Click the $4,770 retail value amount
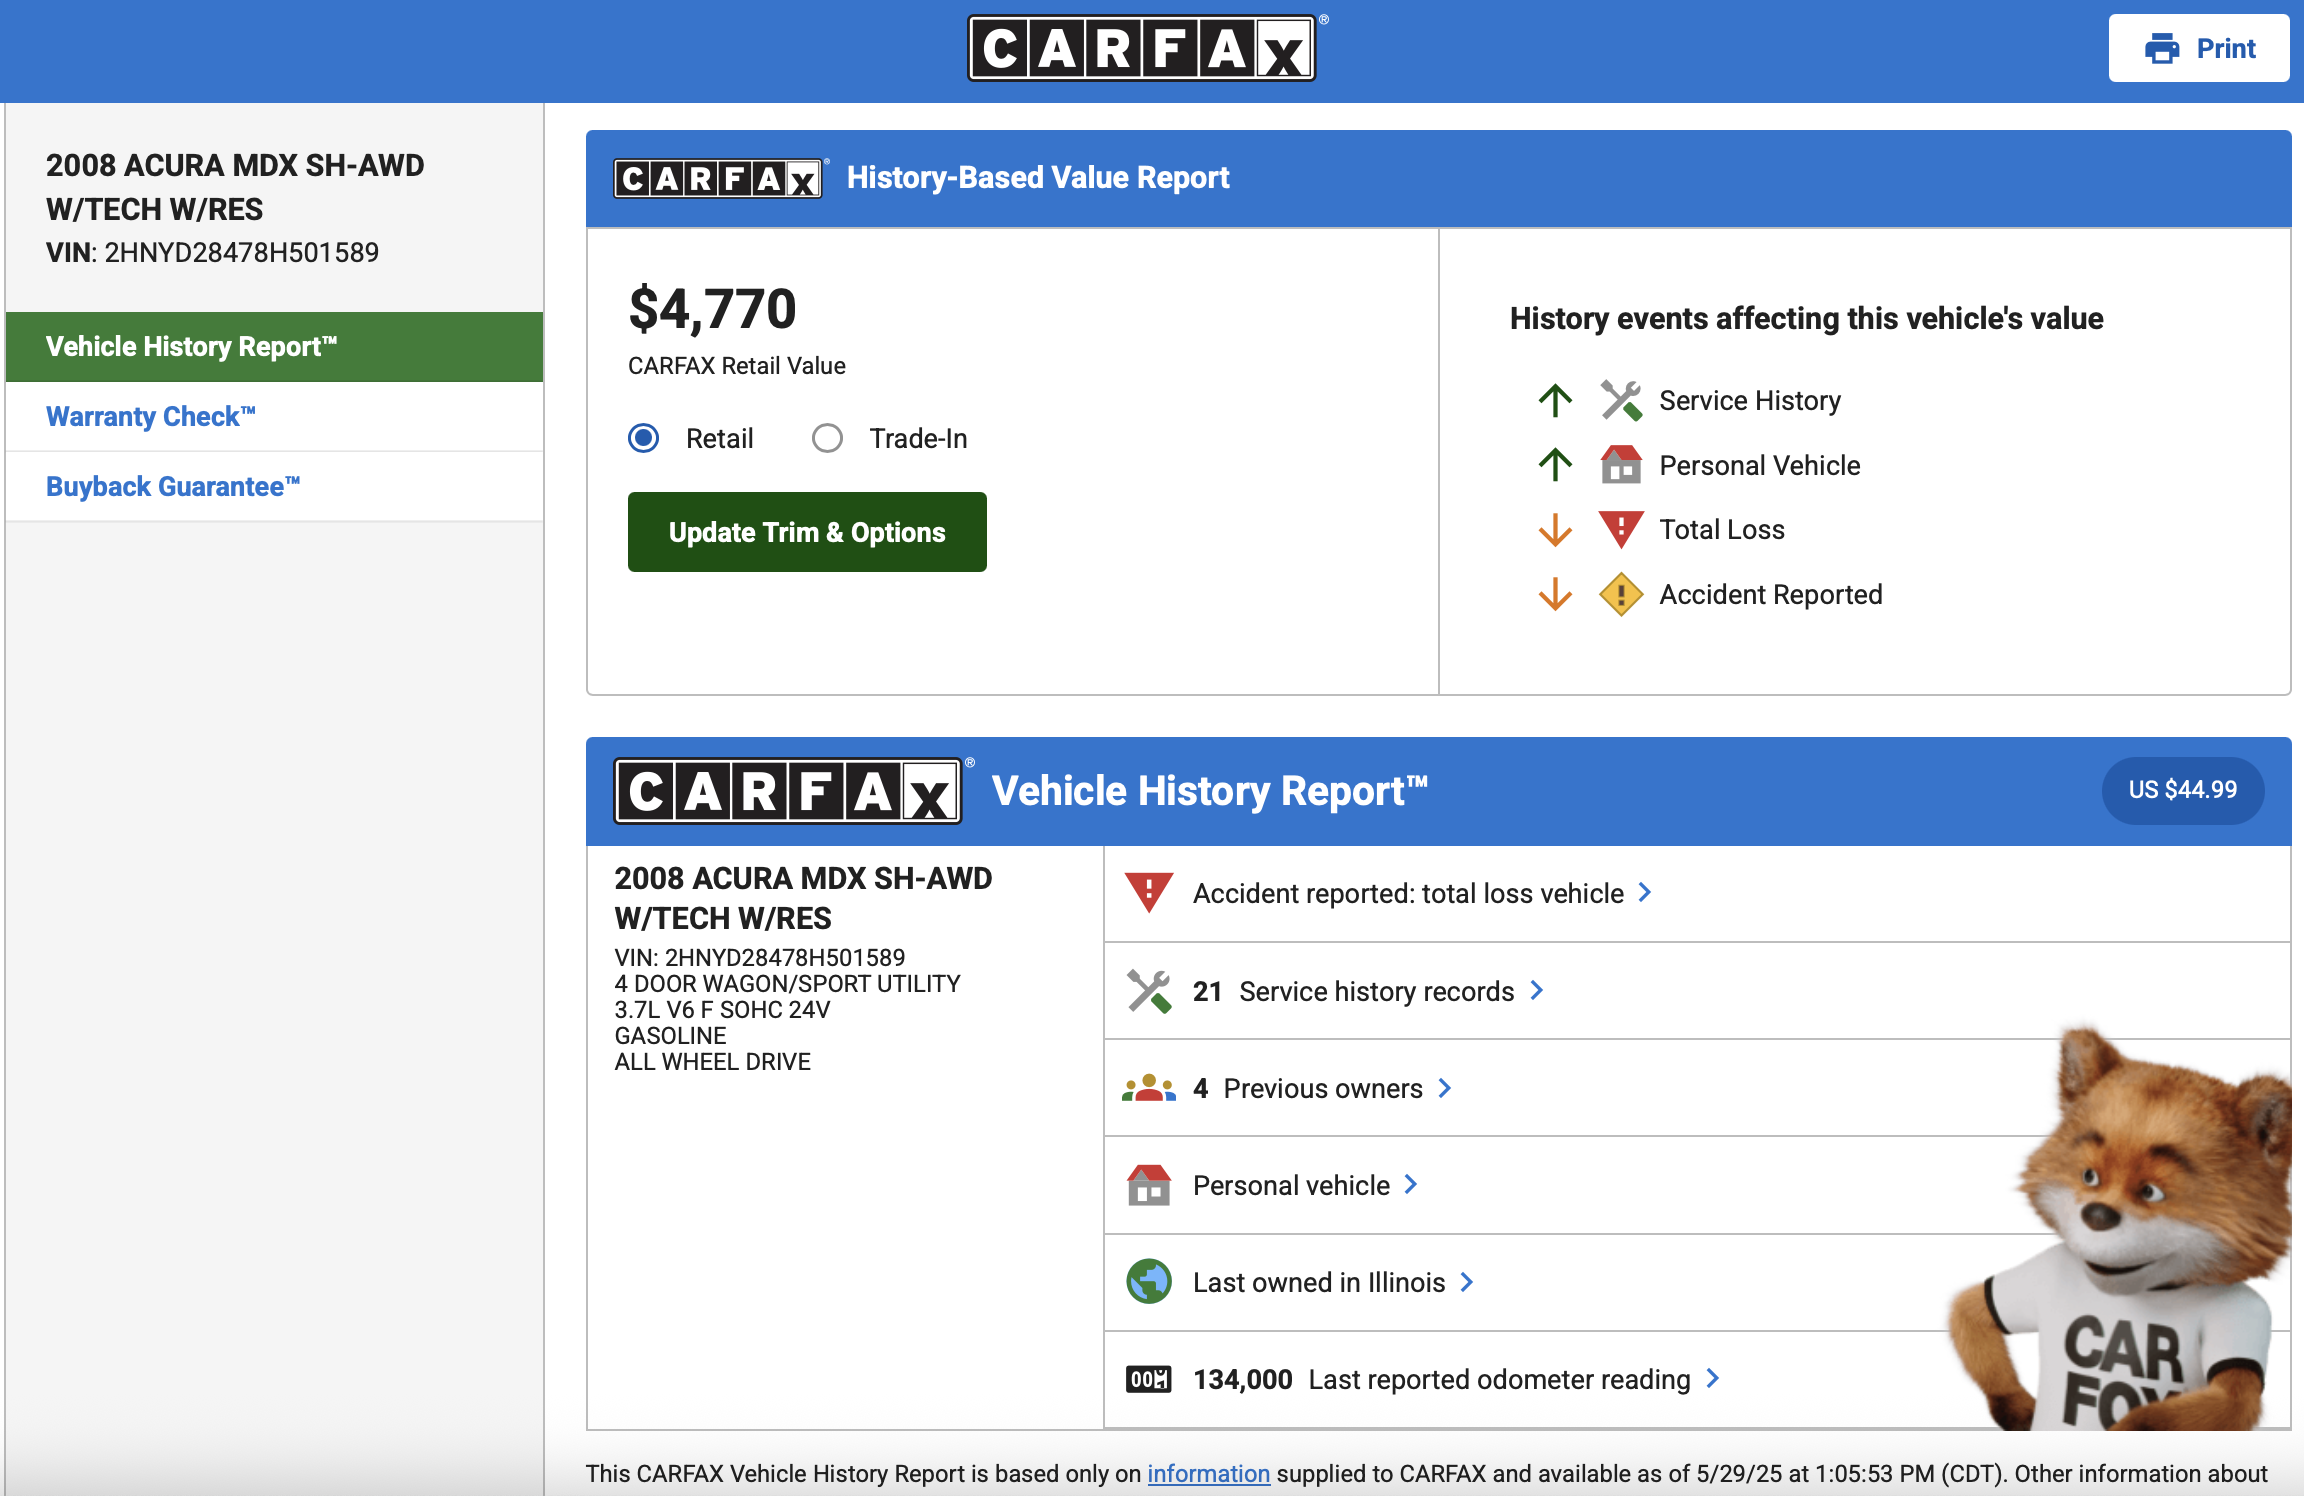This screenshot has height=1496, width=2304. (x=712, y=308)
